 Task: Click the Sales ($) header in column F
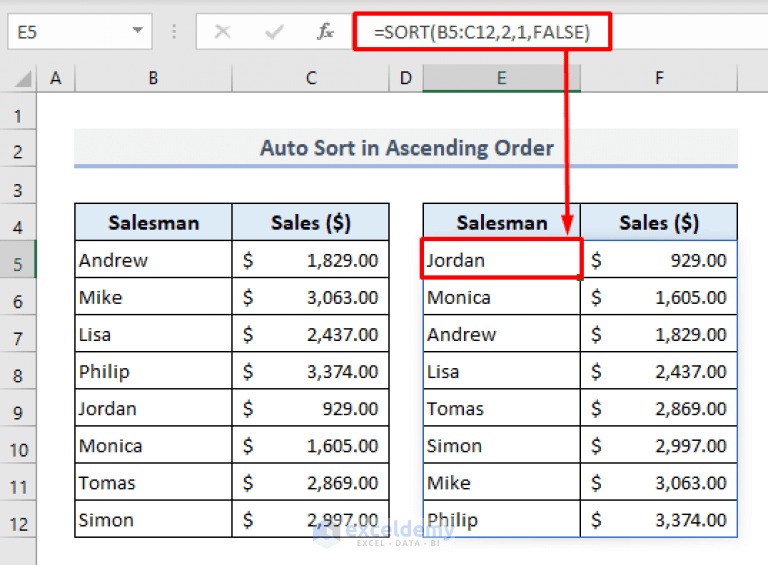pos(659,223)
